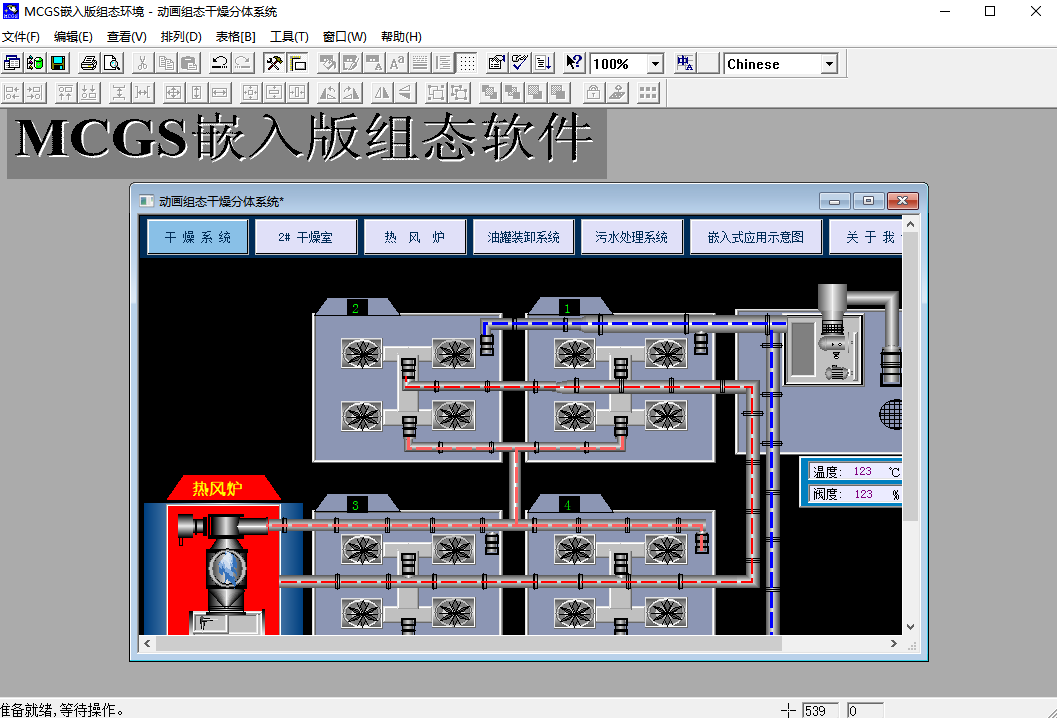Click the 污水处理系统 button

tap(632, 237)
